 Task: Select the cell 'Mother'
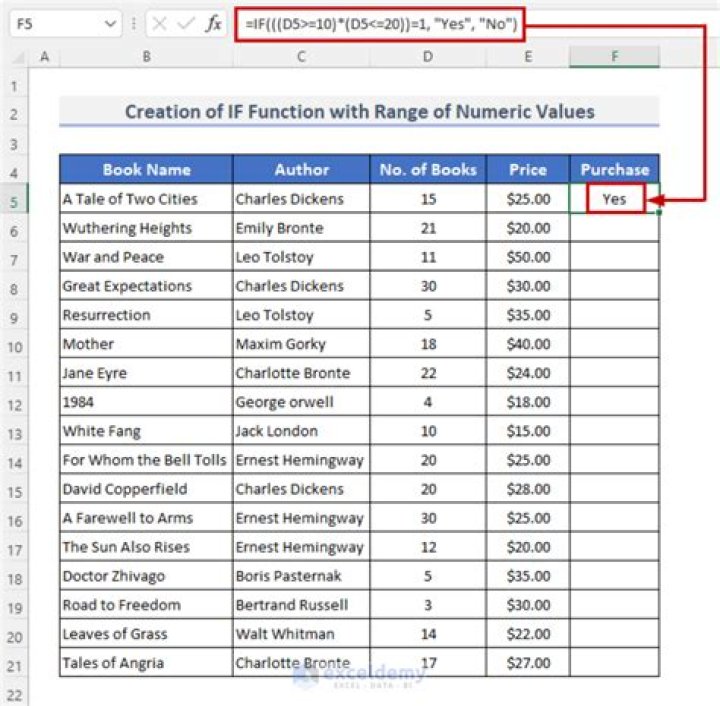(x=146, y=343)
